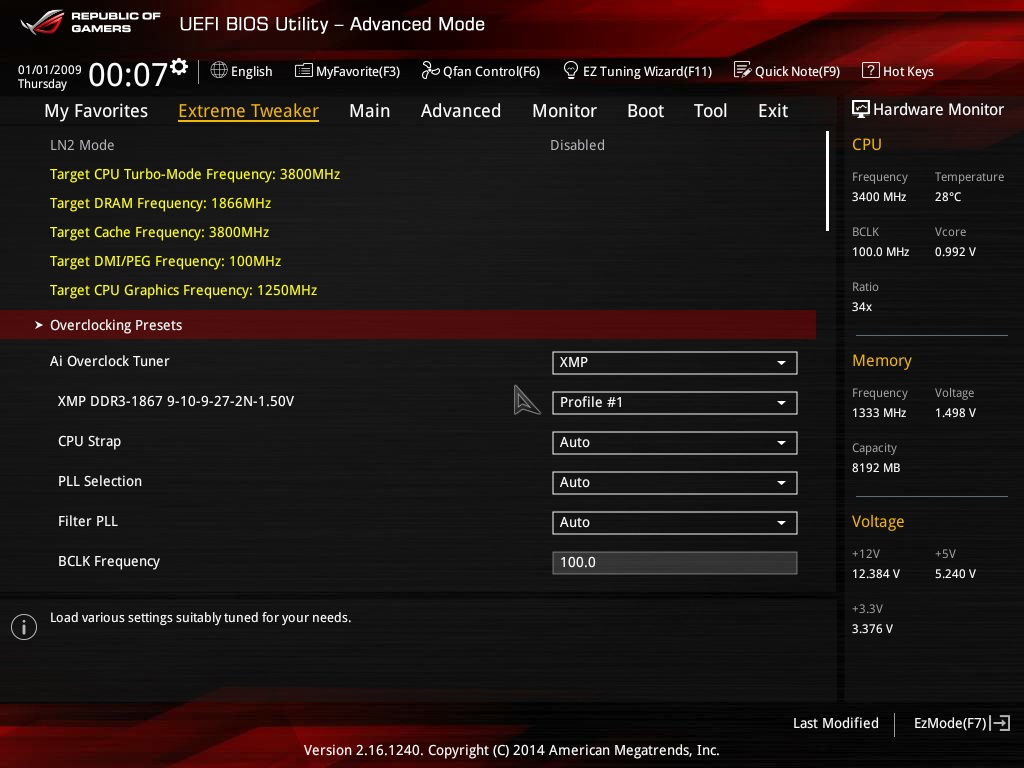
Task: Click memory frequency value 1333 MHz
Action: 879,413
